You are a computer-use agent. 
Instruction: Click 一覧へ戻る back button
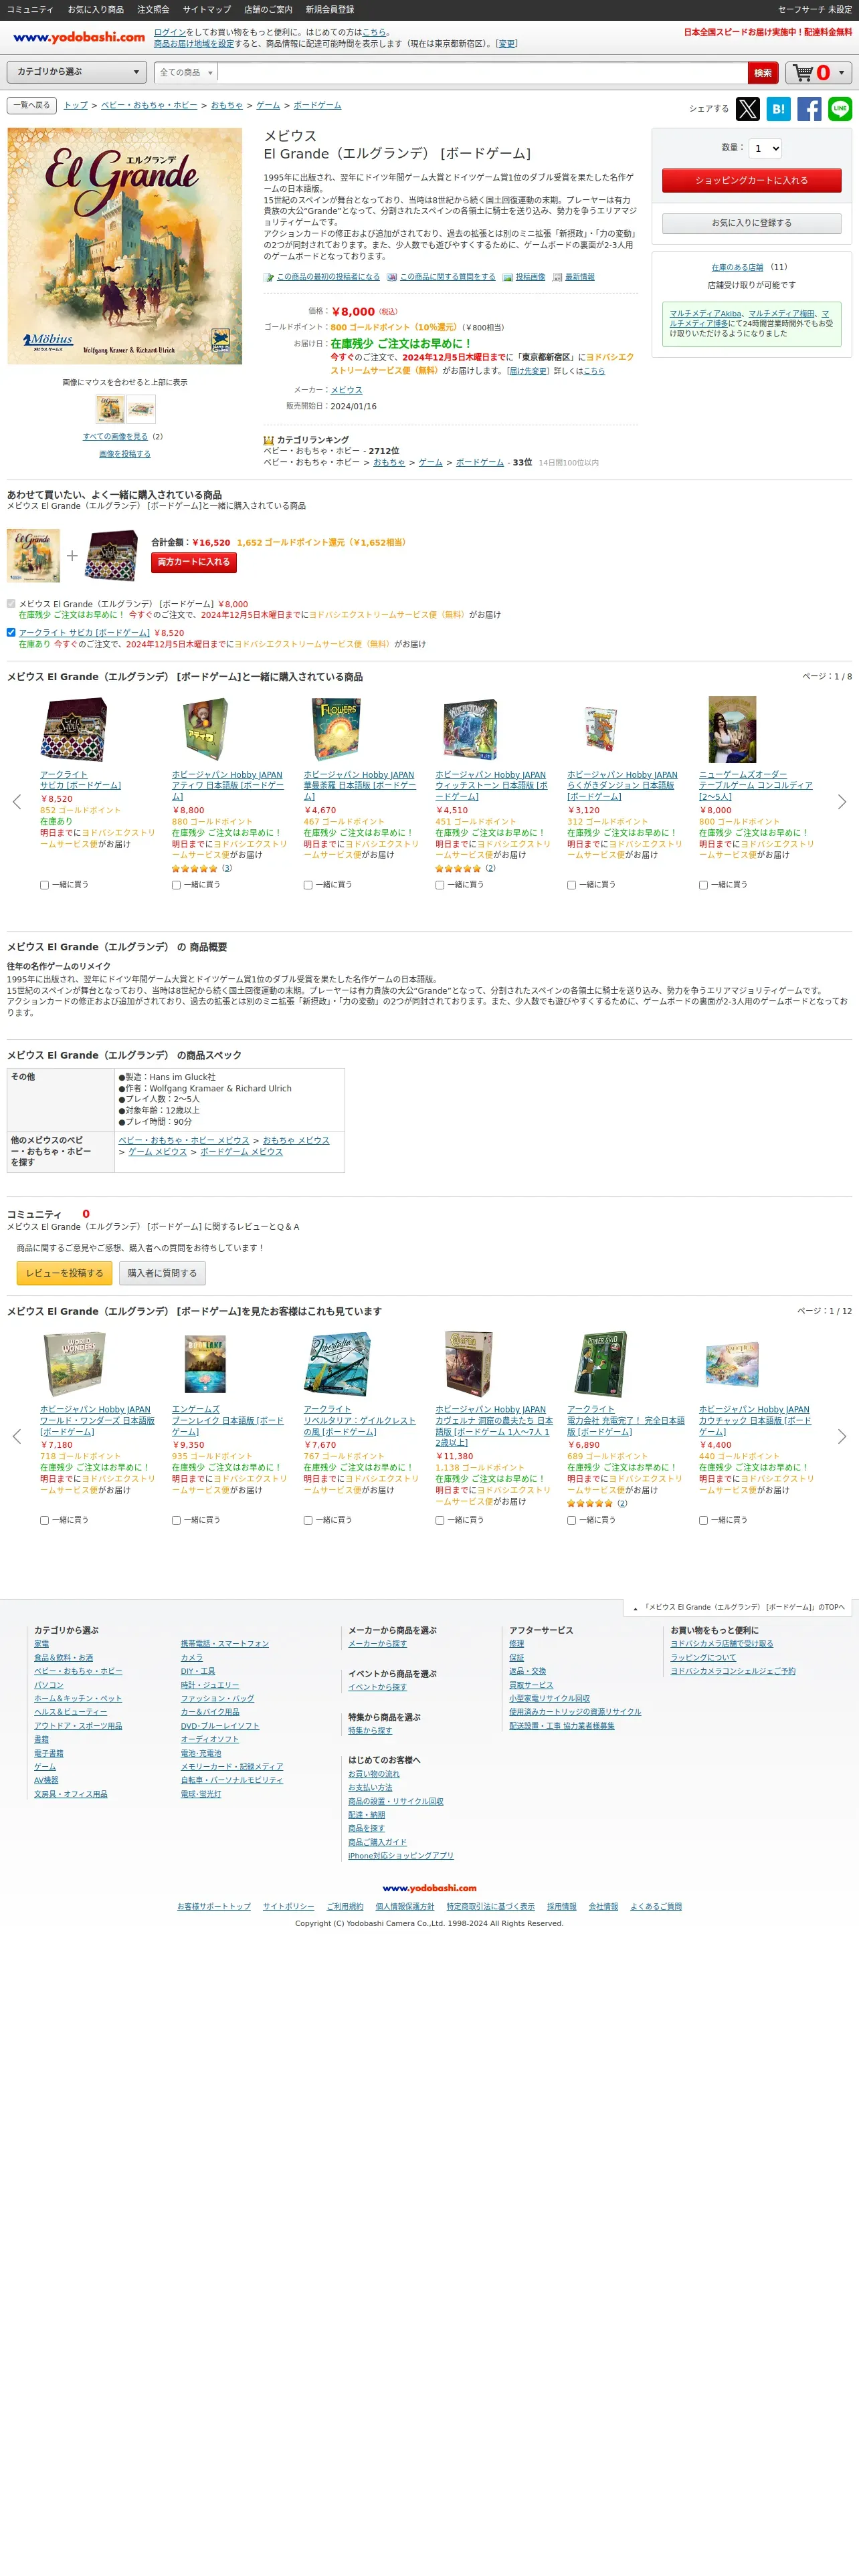(32, 105)
